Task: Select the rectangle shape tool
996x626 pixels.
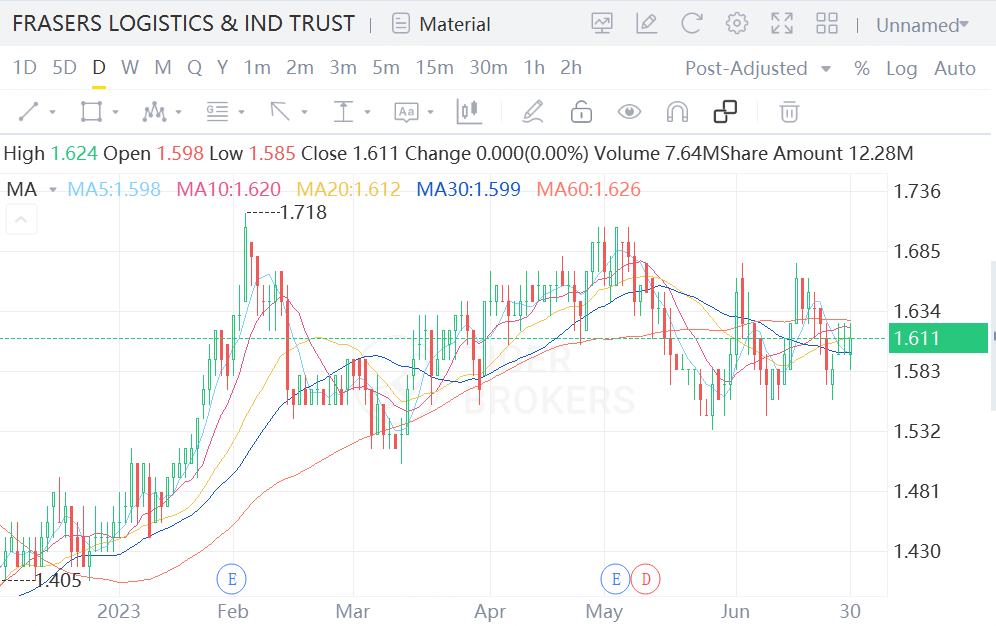Action: [91, 112]
